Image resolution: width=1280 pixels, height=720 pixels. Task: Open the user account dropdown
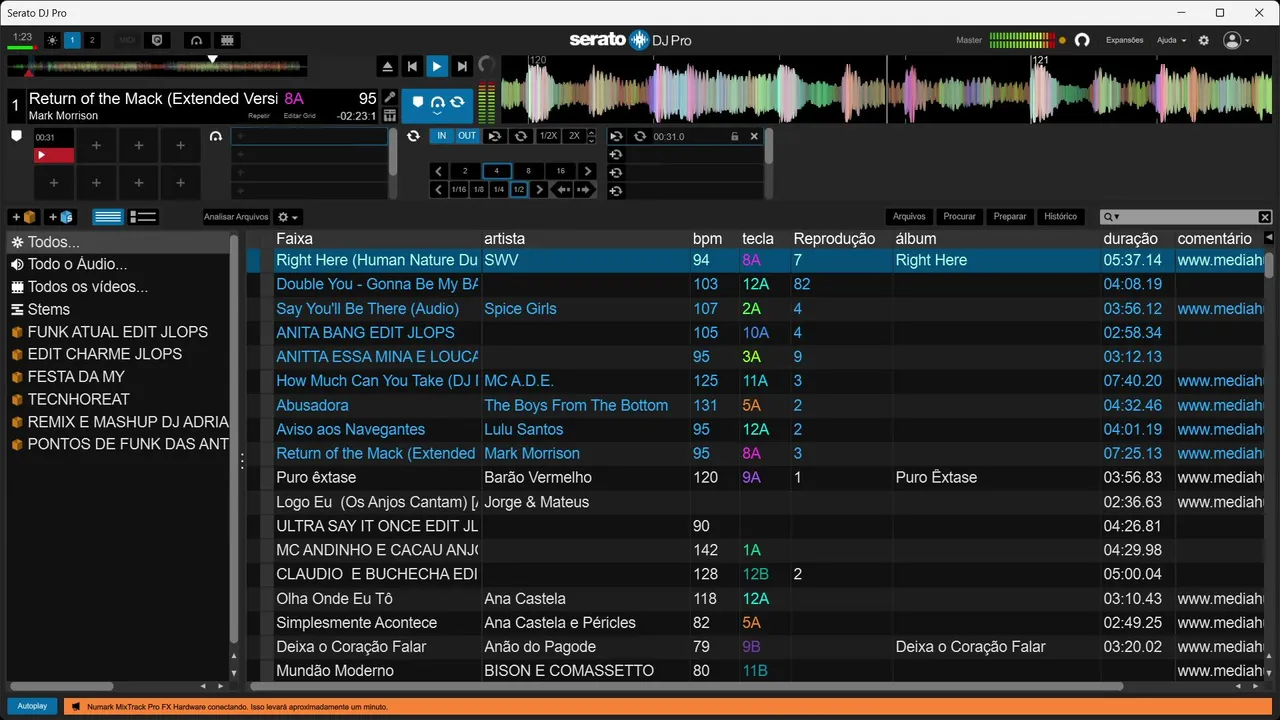[1237, 40]
